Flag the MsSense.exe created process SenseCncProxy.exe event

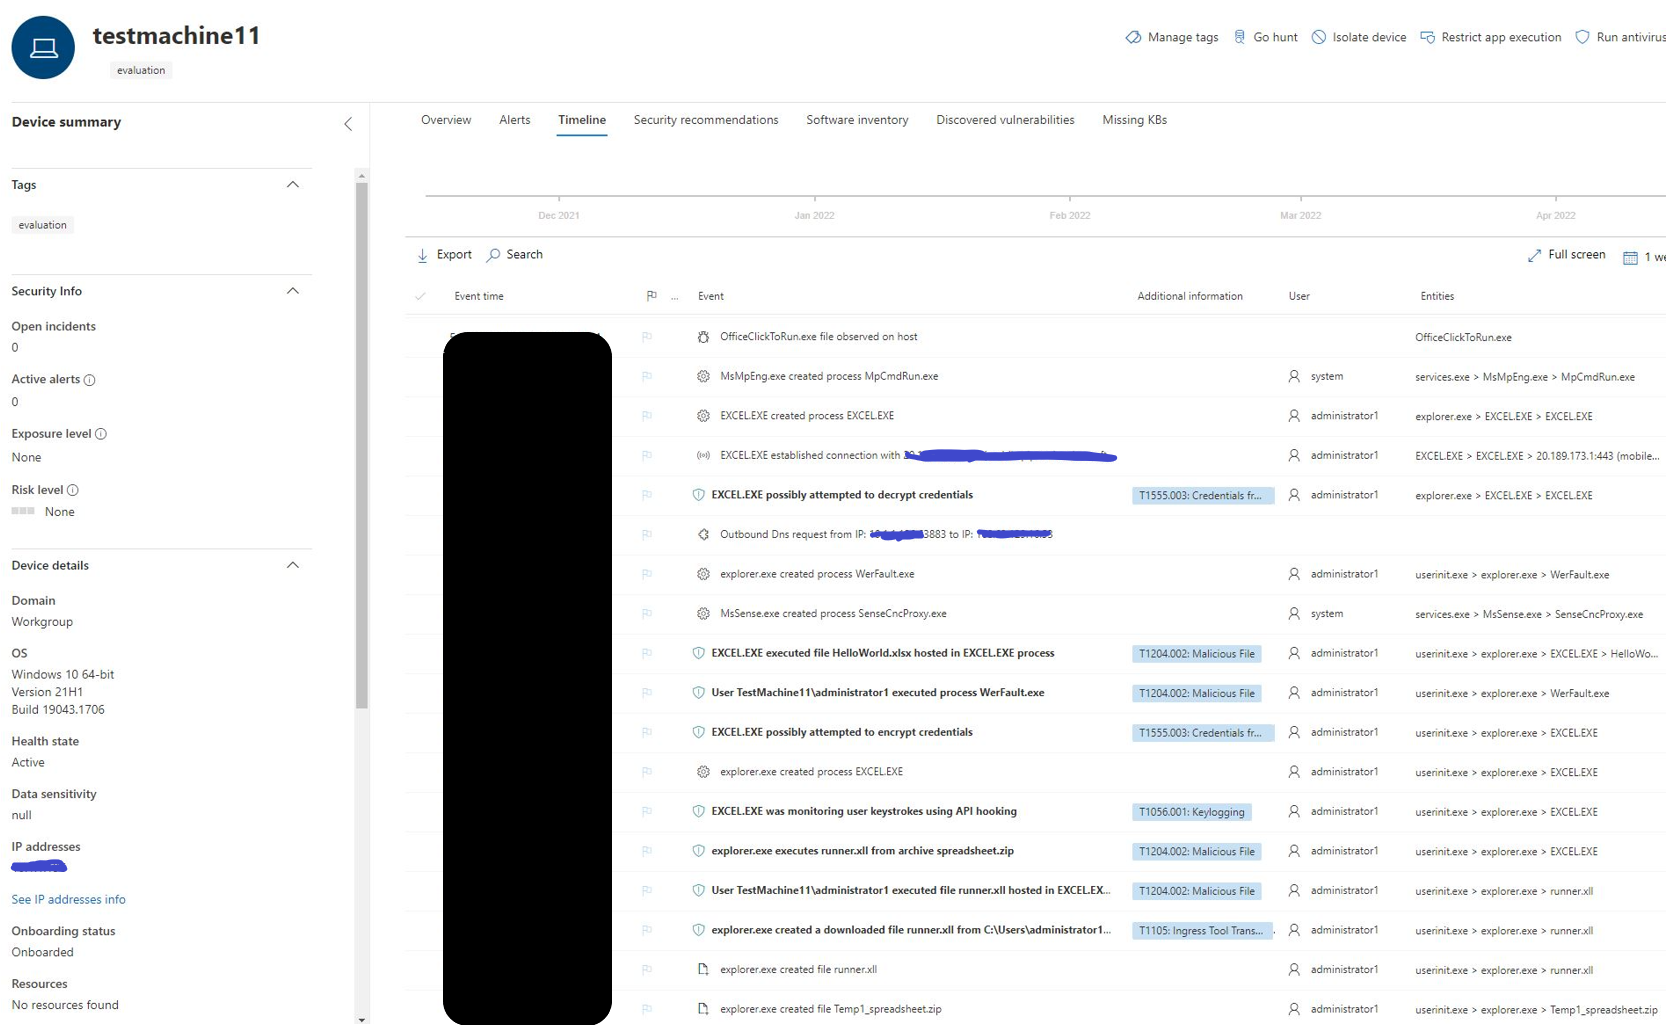point(647,614)
